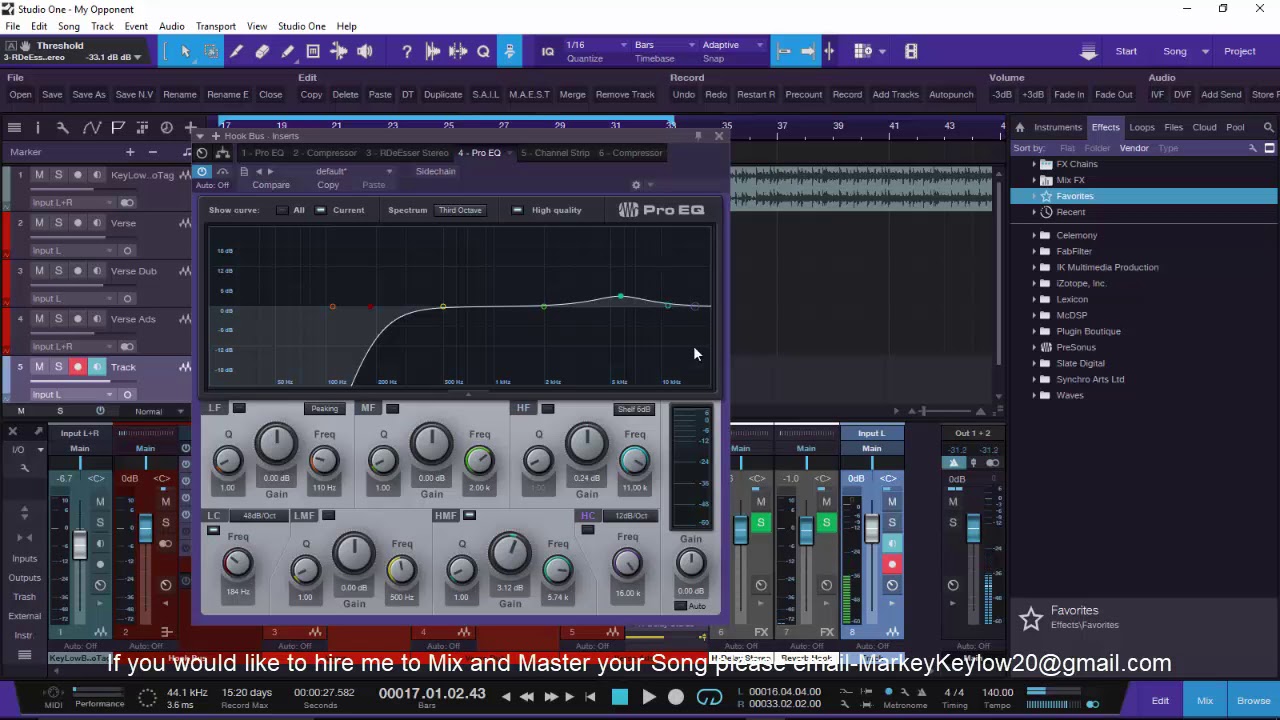
Task: Open the Third Octave spectrum dropdown
Action: tap(459, 210)
